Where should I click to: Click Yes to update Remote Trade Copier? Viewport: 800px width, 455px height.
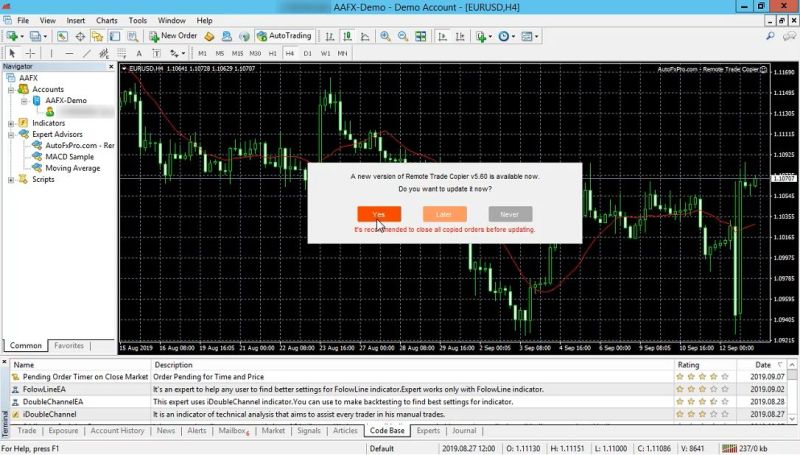coord(379,214)
